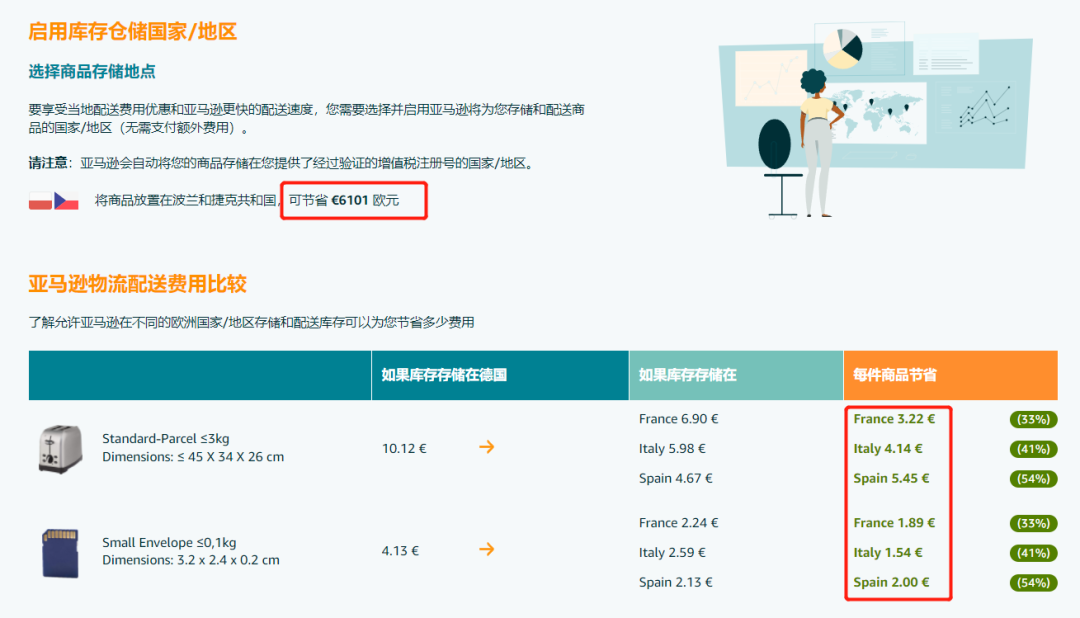Click the 请注意 notice line
The width and height of the screenshot is (1080, 618).
coord(283,163)
